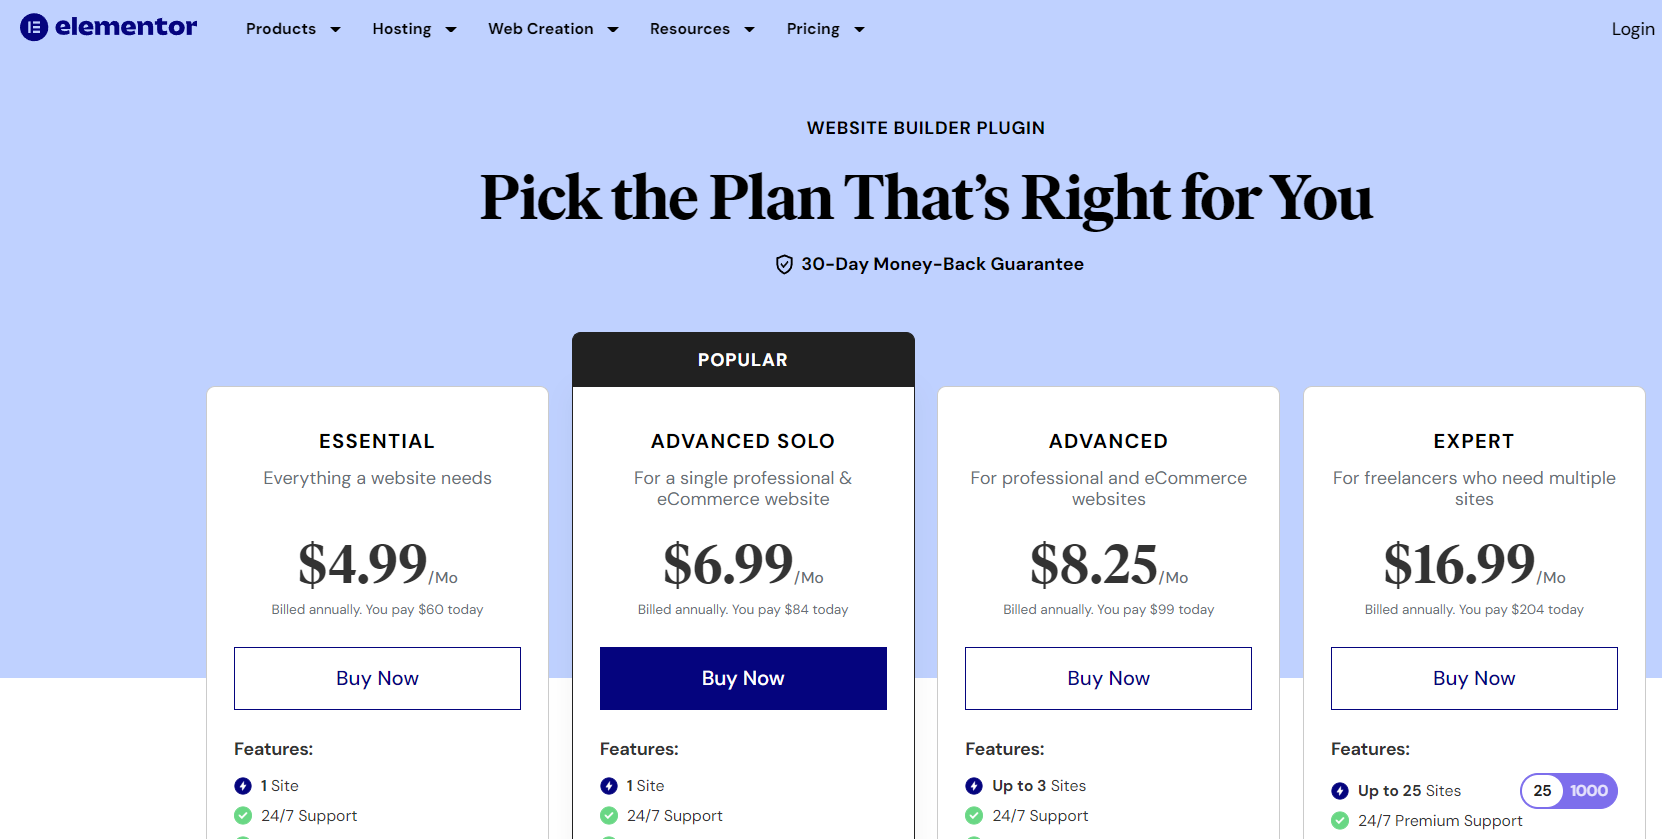Buy the Advanced Solo plan now
This screenshot has height=839, width=1662.
pyautogui.click(x=743, y=678)
